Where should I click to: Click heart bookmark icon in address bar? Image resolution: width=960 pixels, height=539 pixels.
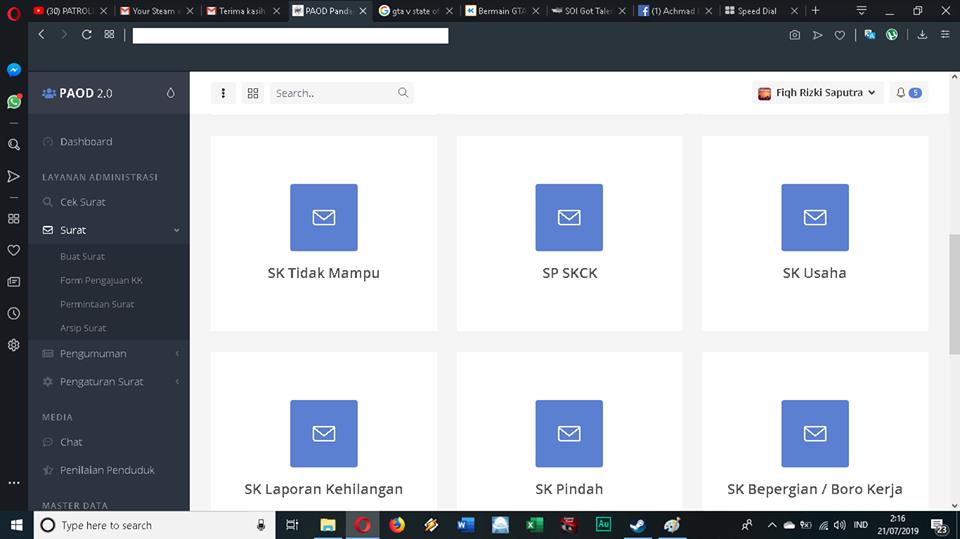pyautogui.click(x=839, y=35)
